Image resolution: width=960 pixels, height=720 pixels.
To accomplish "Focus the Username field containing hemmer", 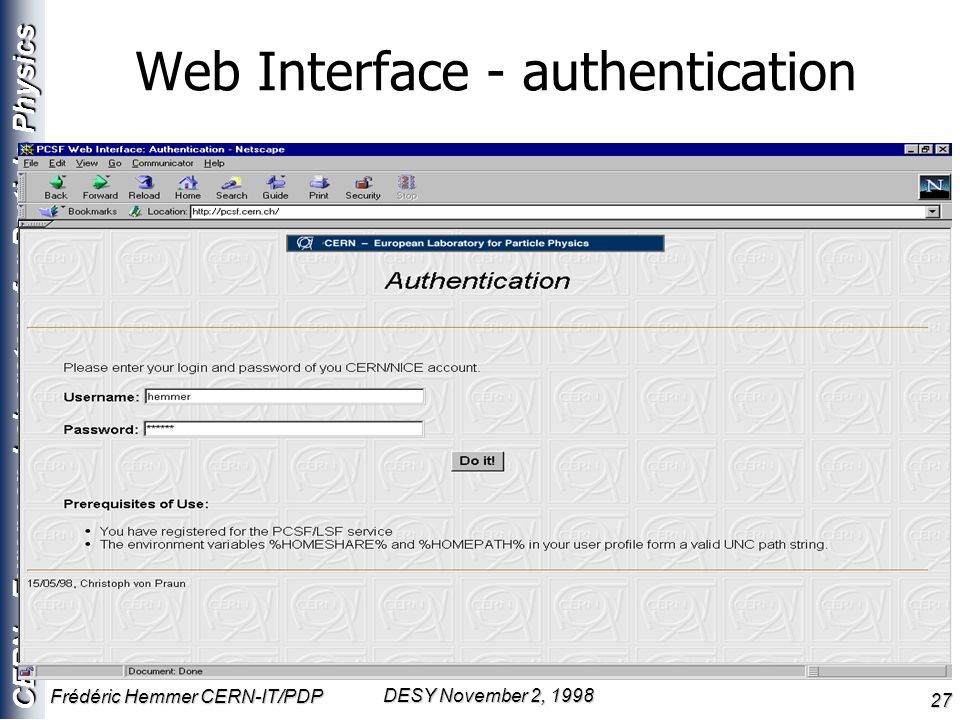I will tap(284, 397).
